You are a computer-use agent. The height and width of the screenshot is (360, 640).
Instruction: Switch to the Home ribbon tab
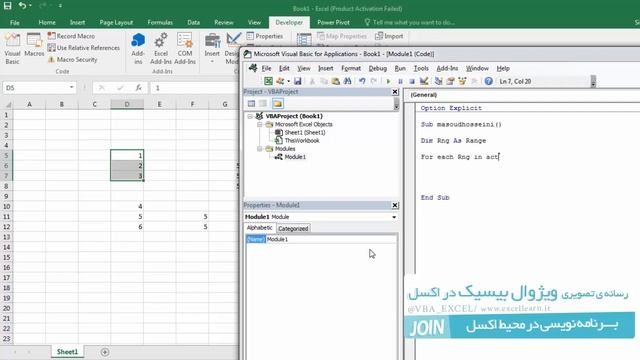pyautogui.click(x=47, y=22)
